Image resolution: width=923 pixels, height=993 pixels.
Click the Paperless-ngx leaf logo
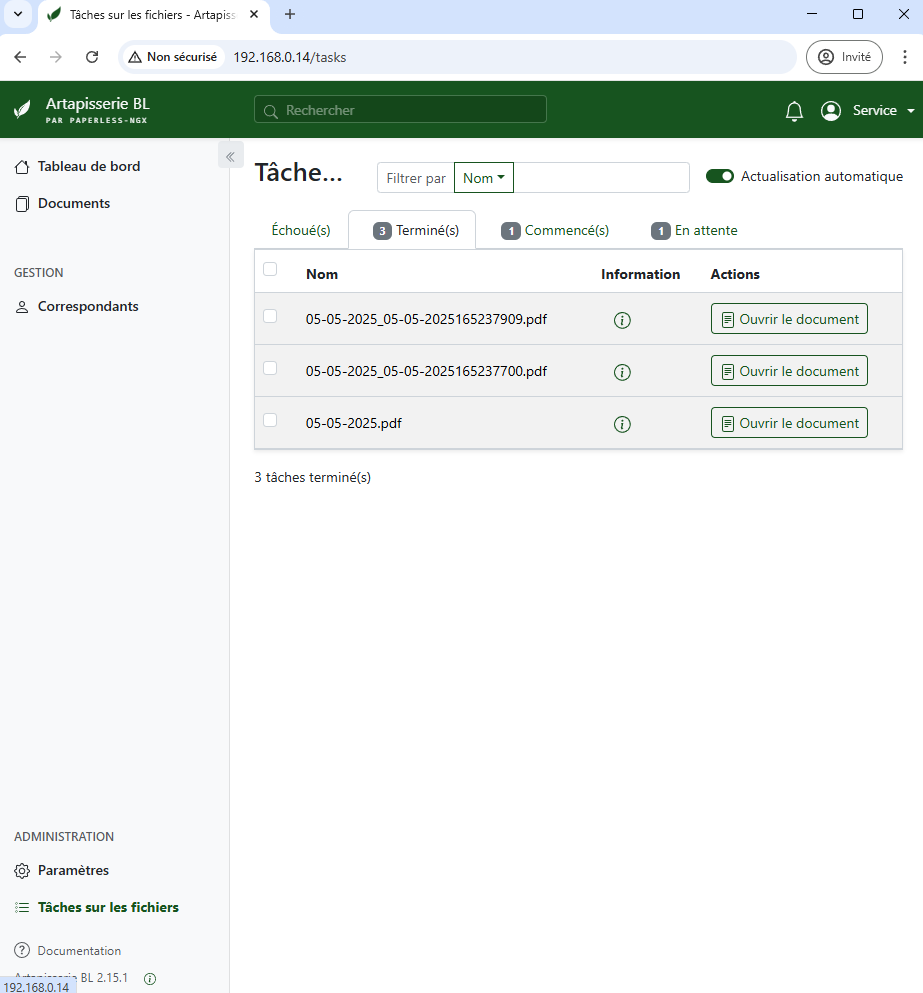(x=22, y=110)
